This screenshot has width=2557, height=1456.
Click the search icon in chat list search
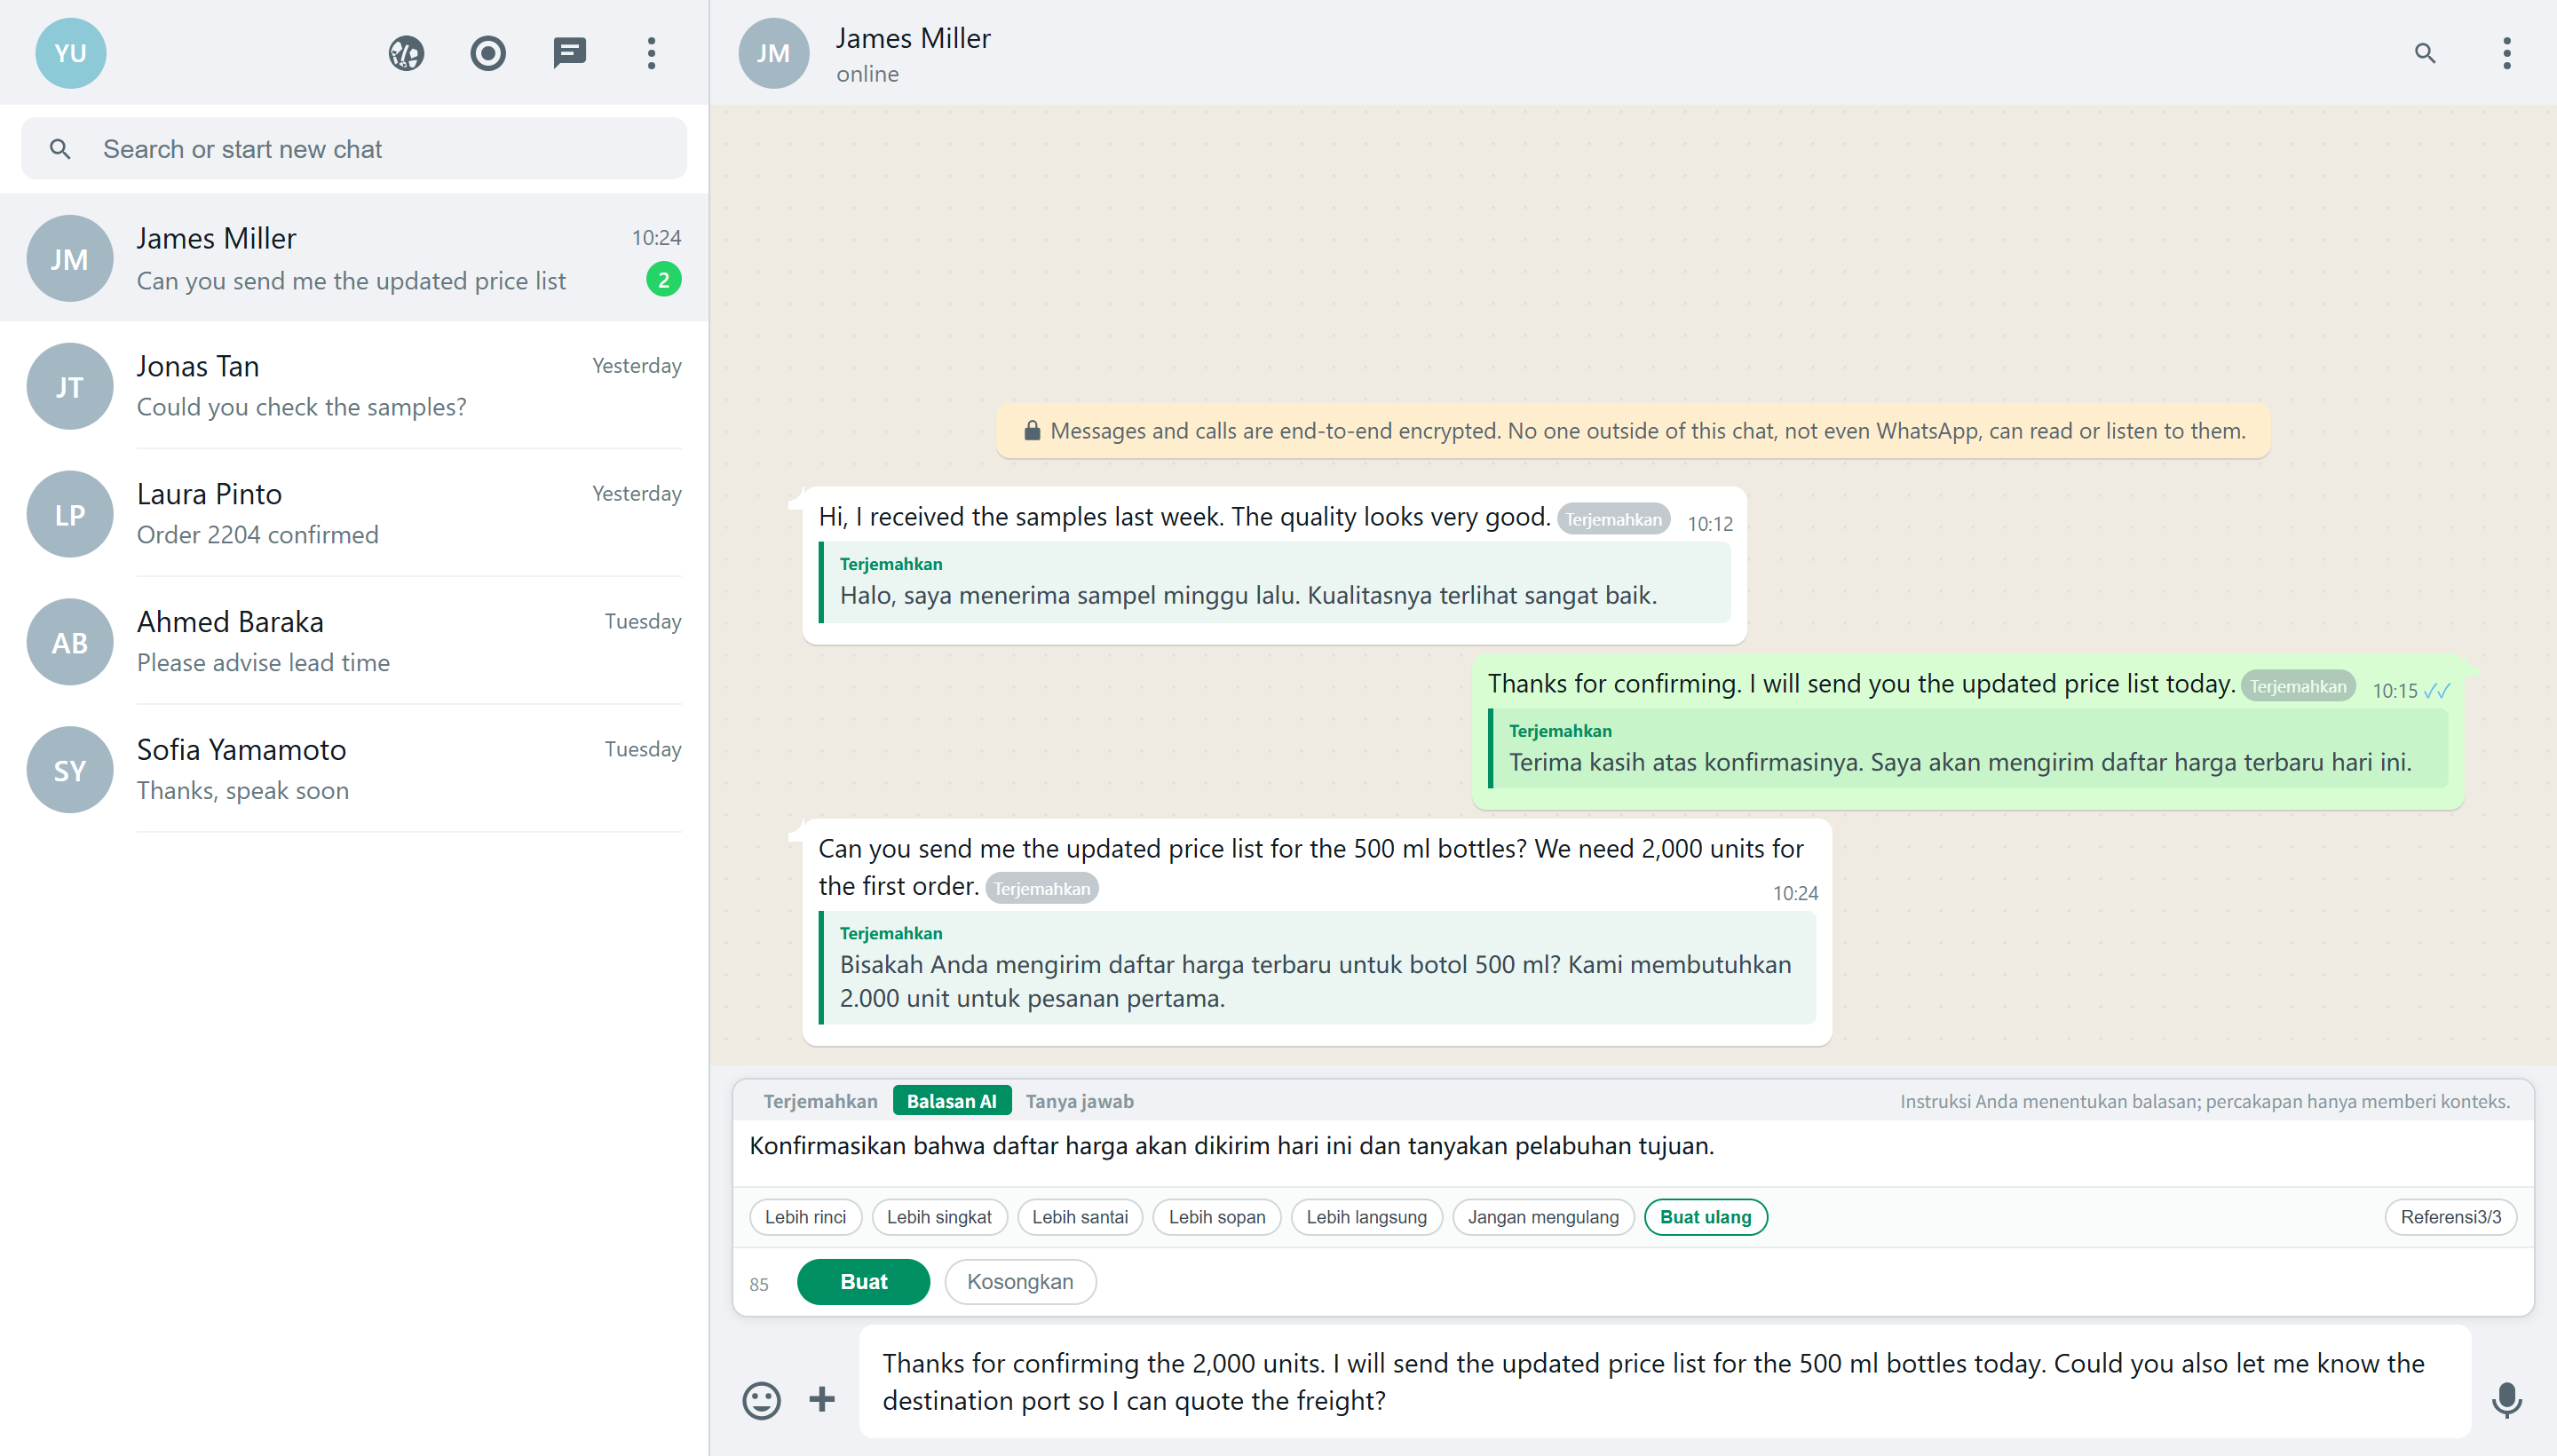coord(60,149)
